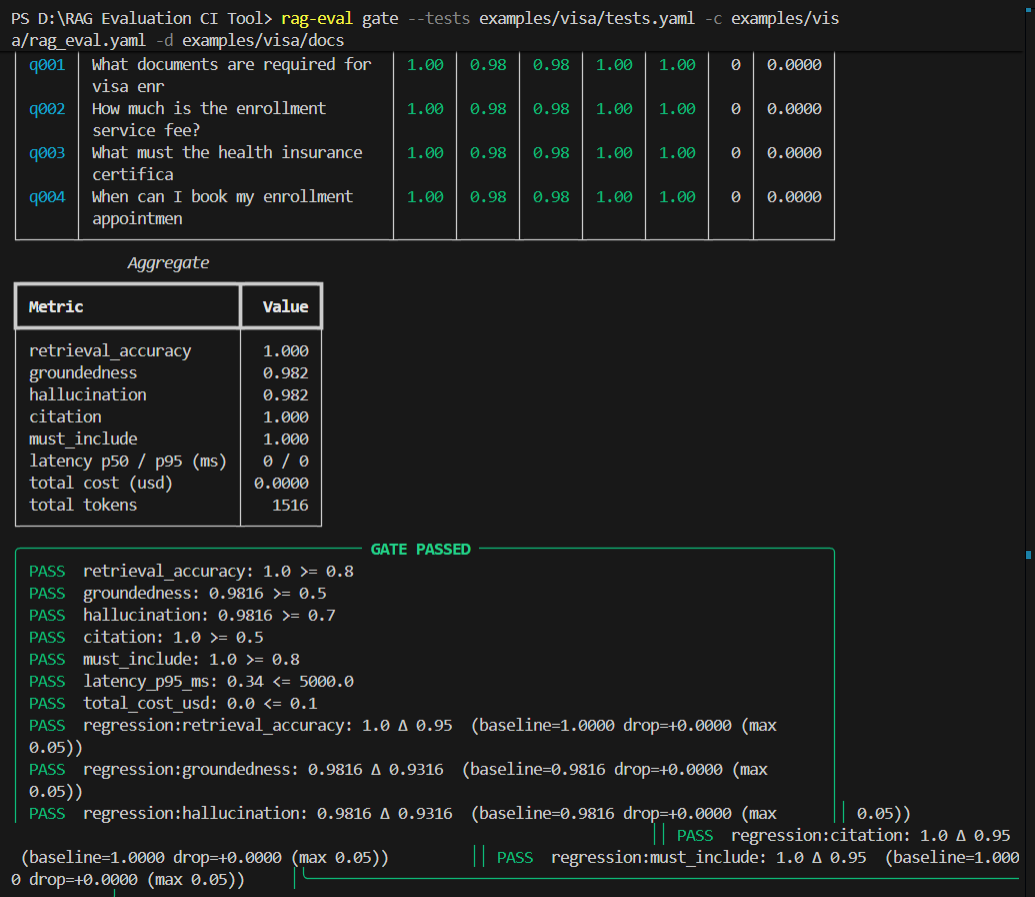
Task: Click 'What documents are required for' question text
Action: 231,65
